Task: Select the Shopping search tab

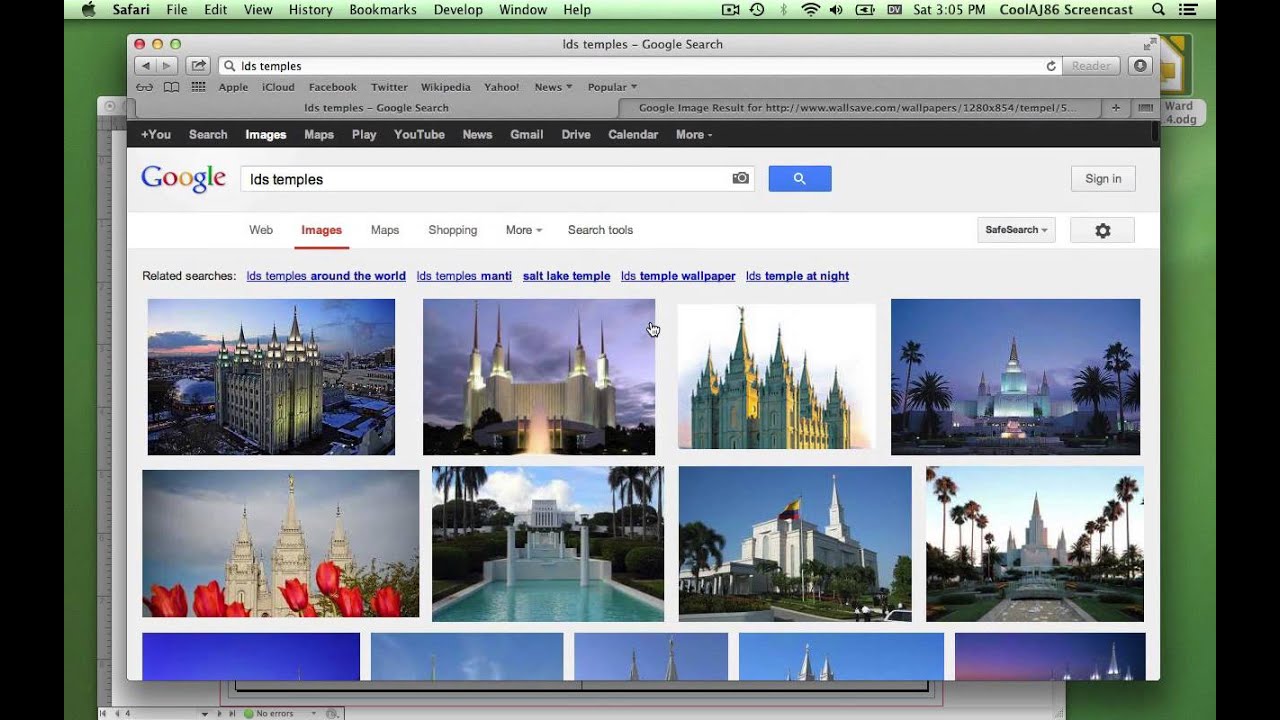Action: point(453,230)
